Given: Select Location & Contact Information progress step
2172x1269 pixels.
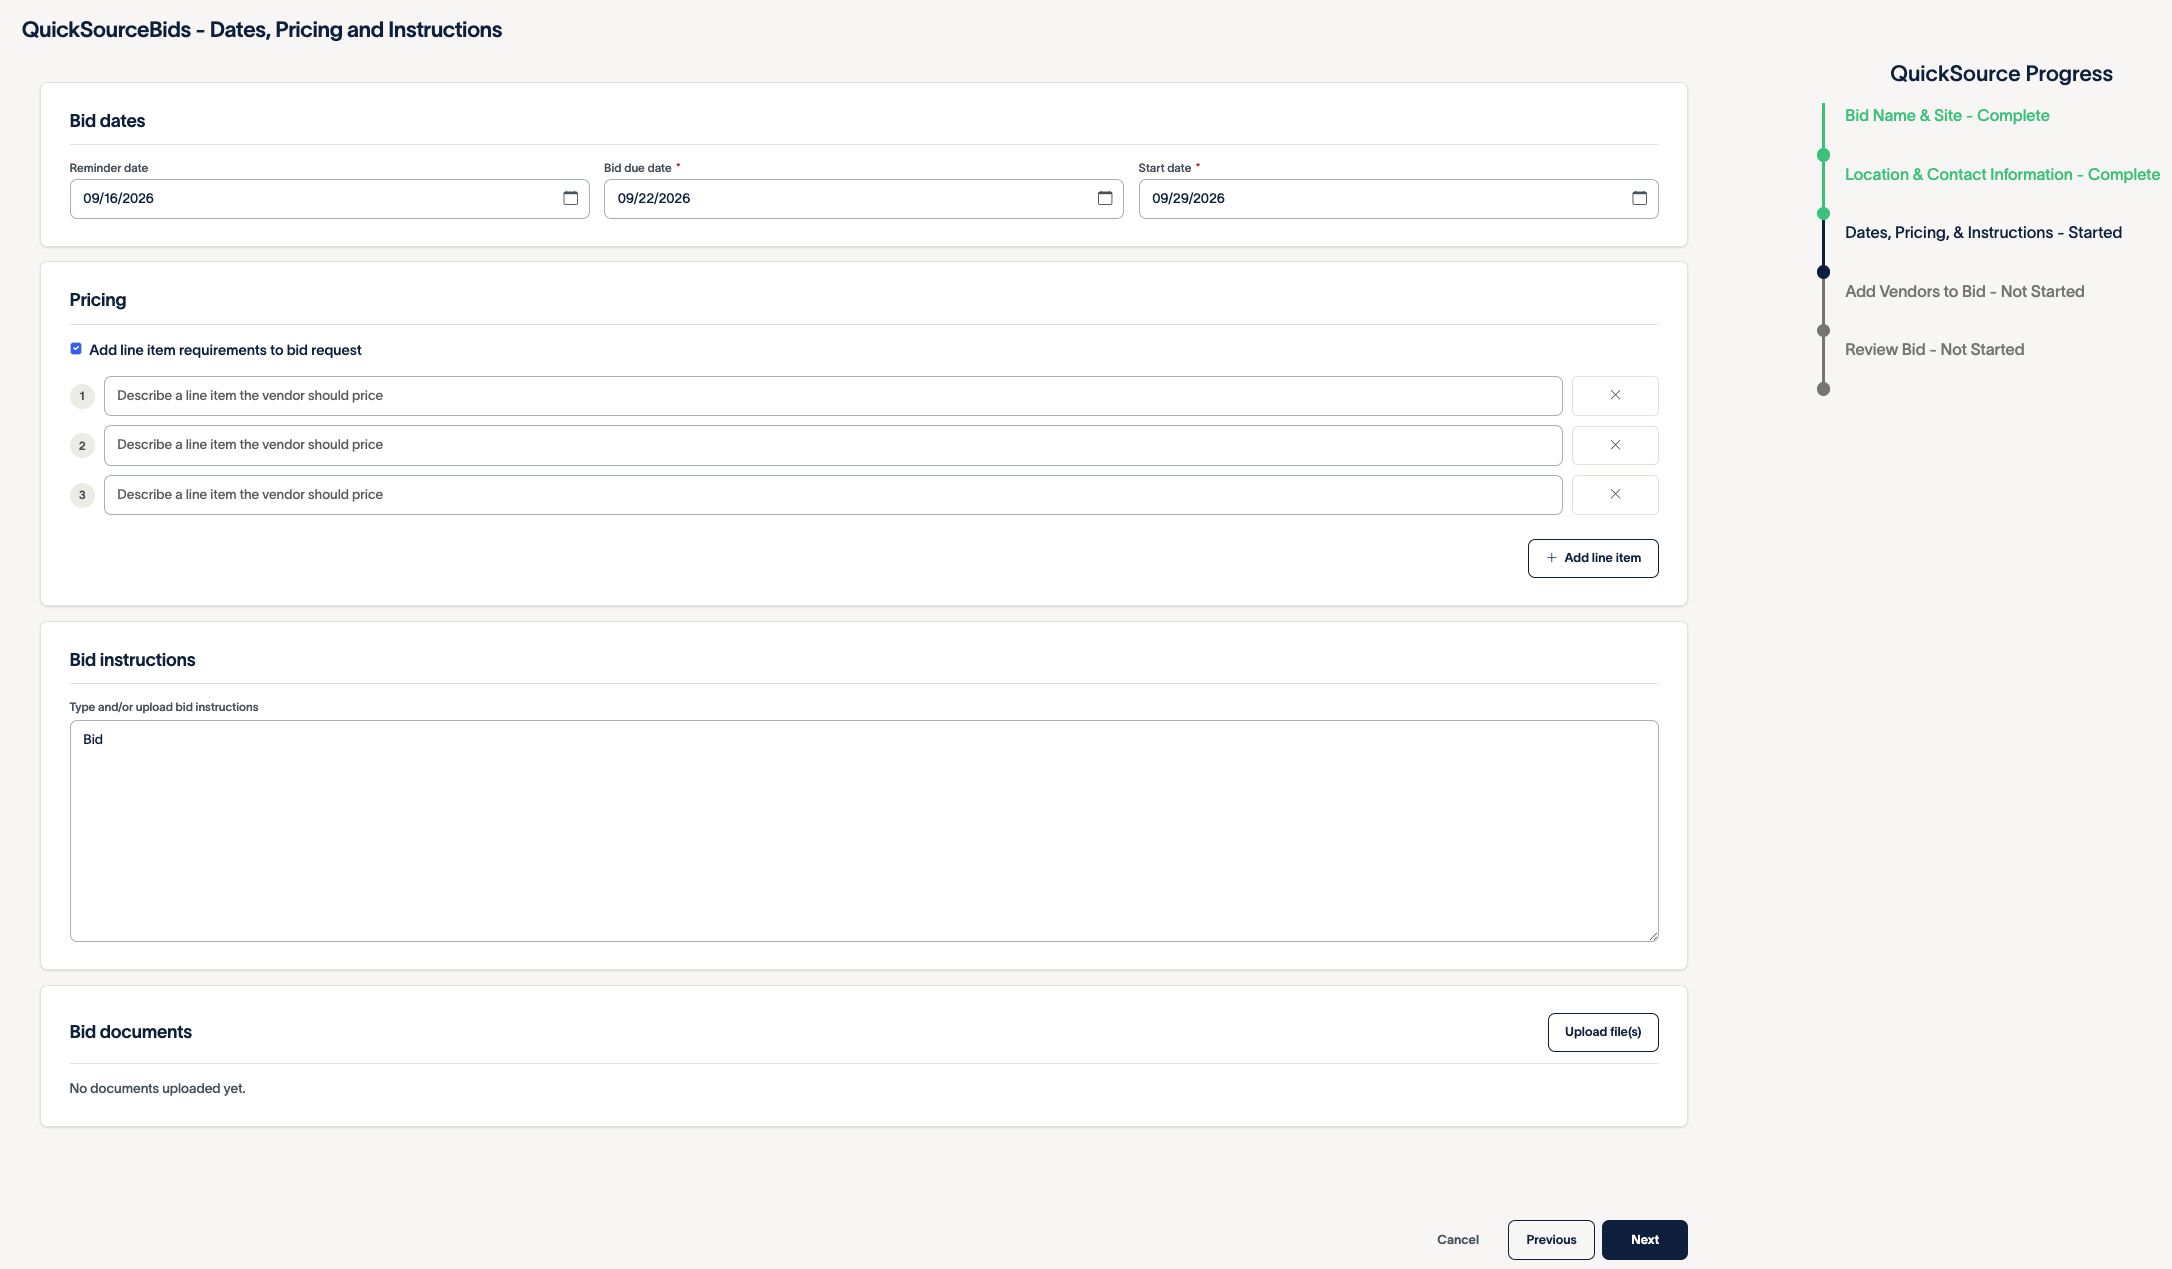Looking at the screenshot, I should [x=2002, y=175].
